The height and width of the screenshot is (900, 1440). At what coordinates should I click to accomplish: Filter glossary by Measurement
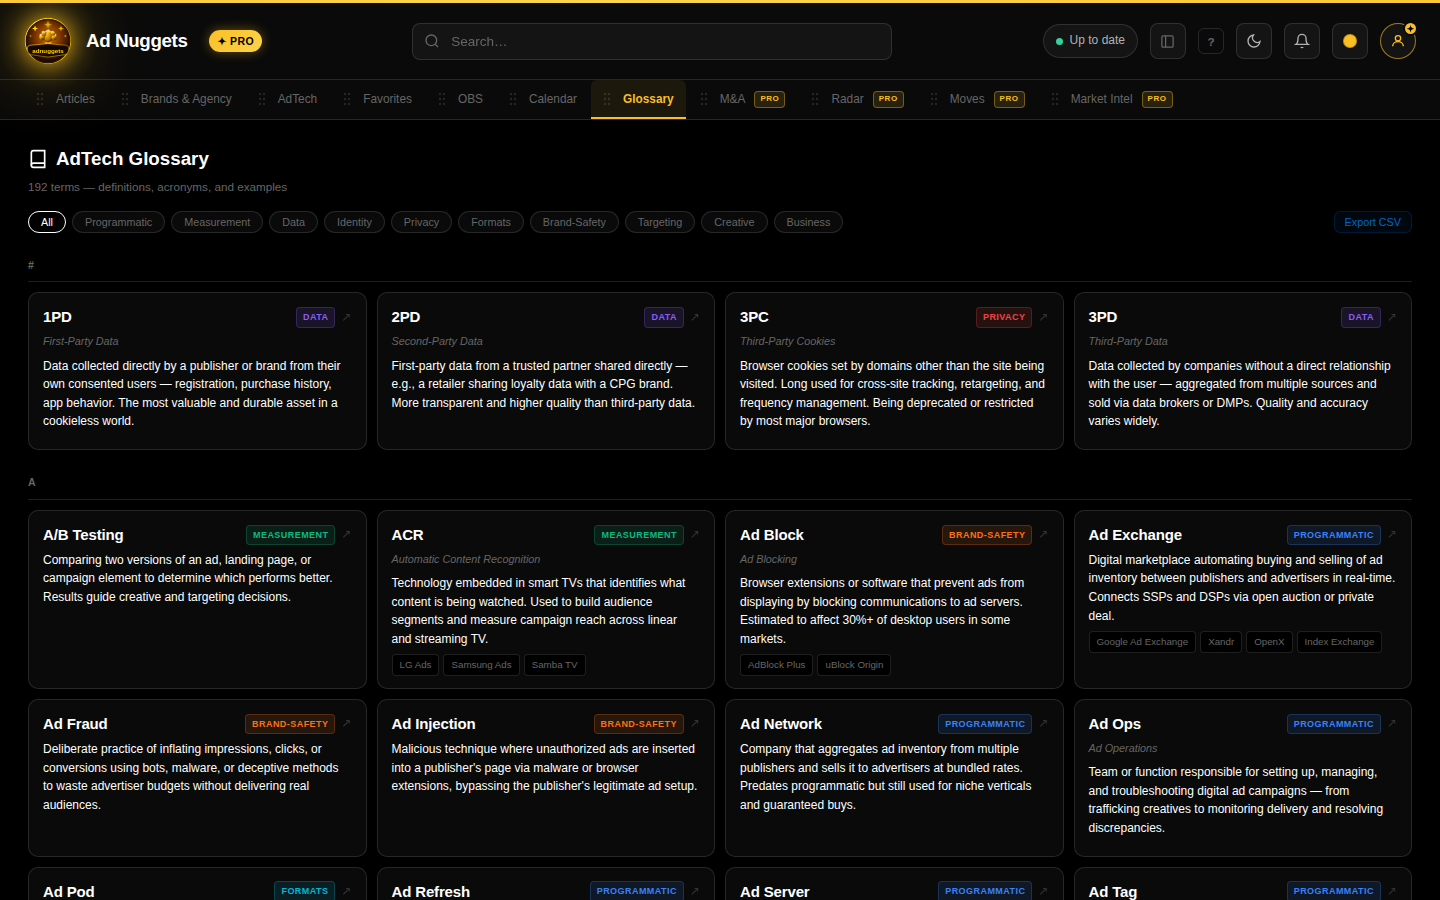(217, 222)
